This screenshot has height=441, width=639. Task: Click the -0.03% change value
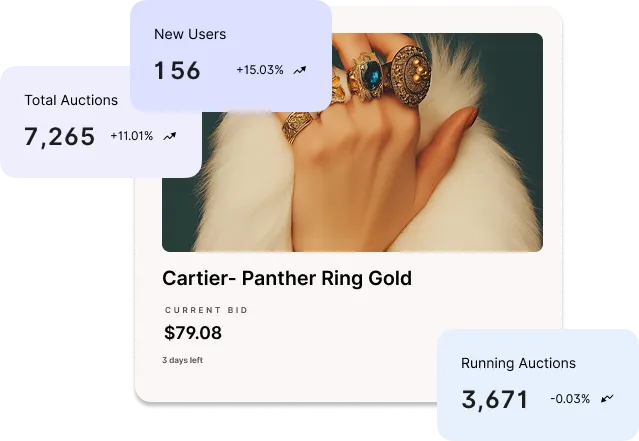[x=570, y=399]
